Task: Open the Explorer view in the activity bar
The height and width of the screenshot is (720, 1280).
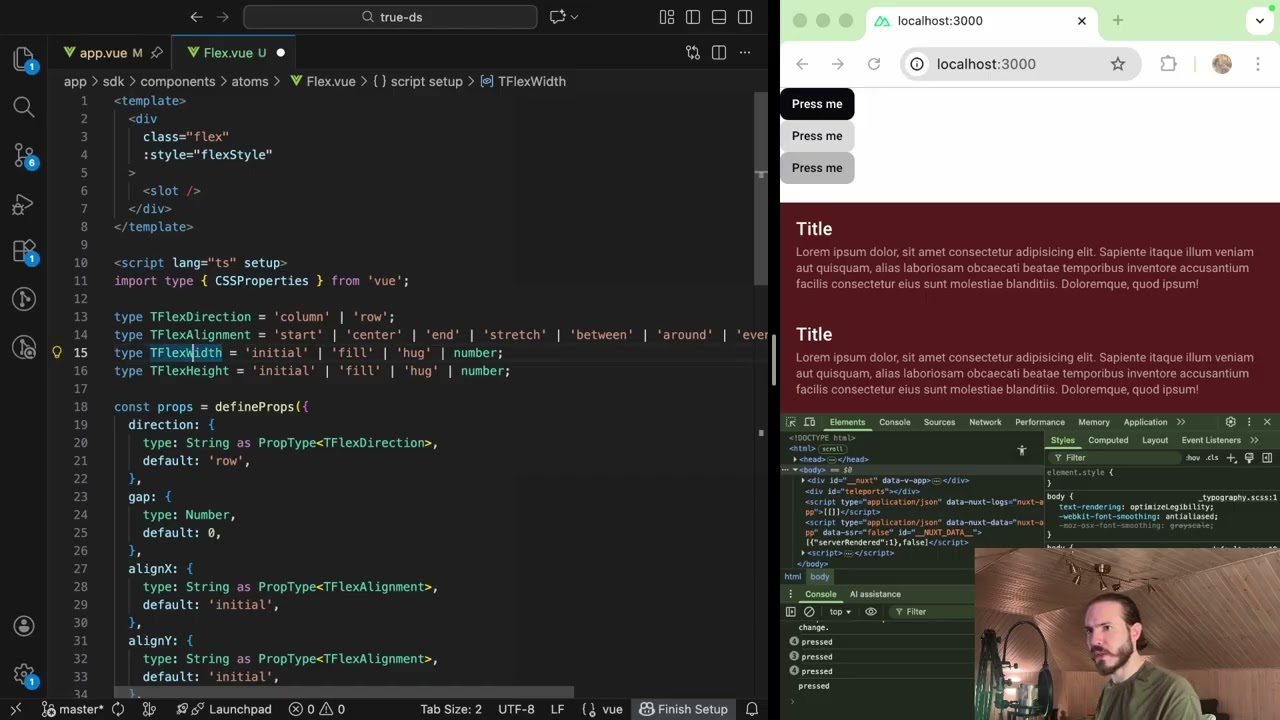Action: pyautogui.click(x=24, y=59)
